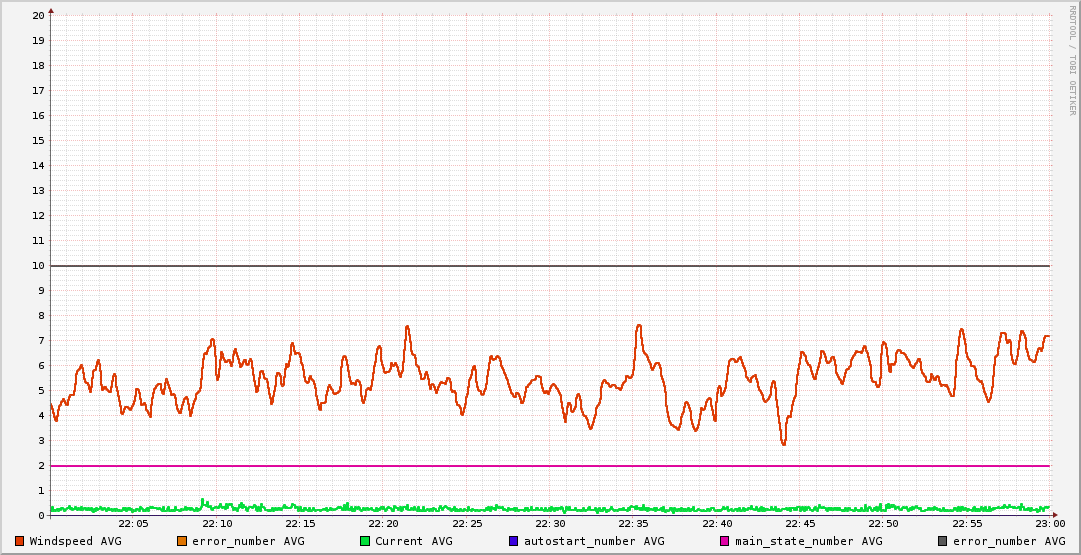This screenshot has height=555, width=1081.
Task: Click the green Current AVG legend swatch
Action: [365, 541]
